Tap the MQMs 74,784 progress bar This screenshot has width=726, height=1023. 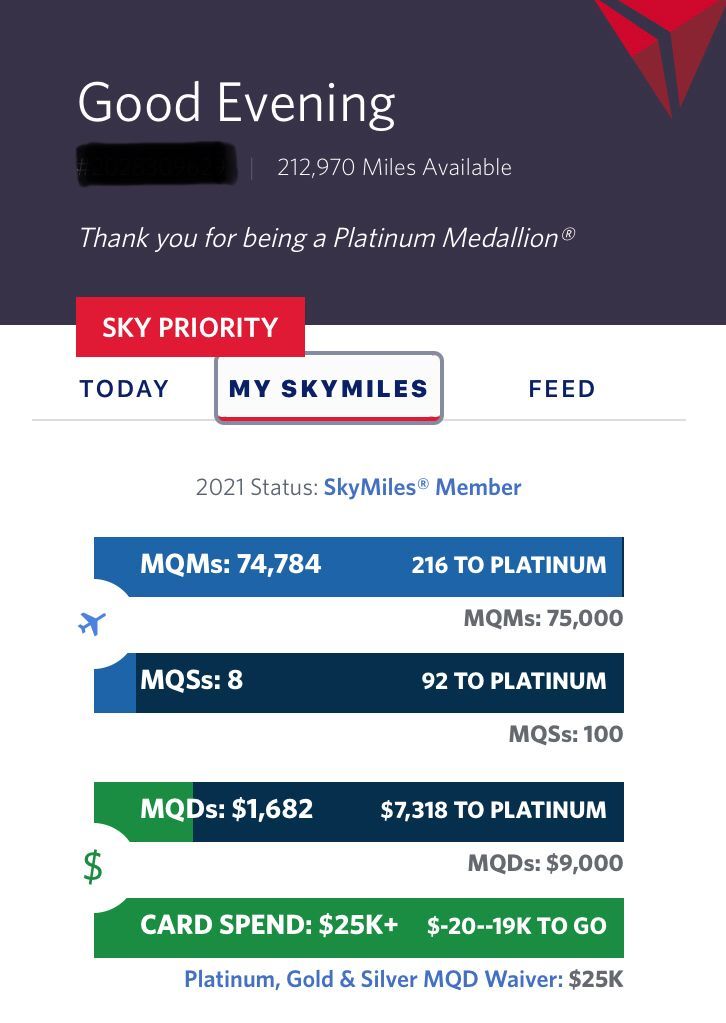coord(358,565)
